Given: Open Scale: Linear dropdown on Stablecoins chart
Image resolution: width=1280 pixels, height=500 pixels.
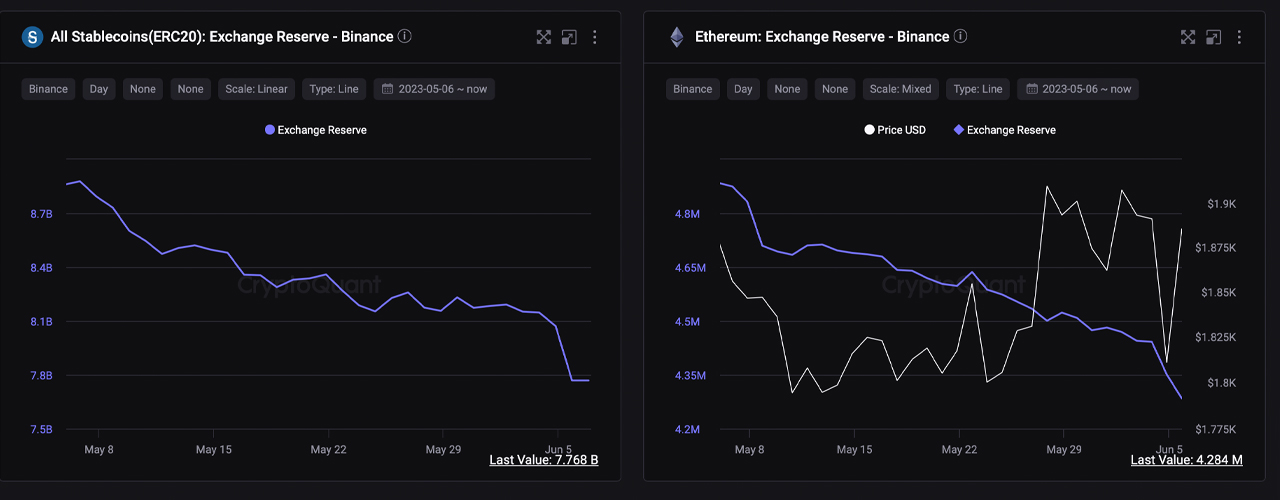Looking at the screenshot, I should tap(256, 89).
